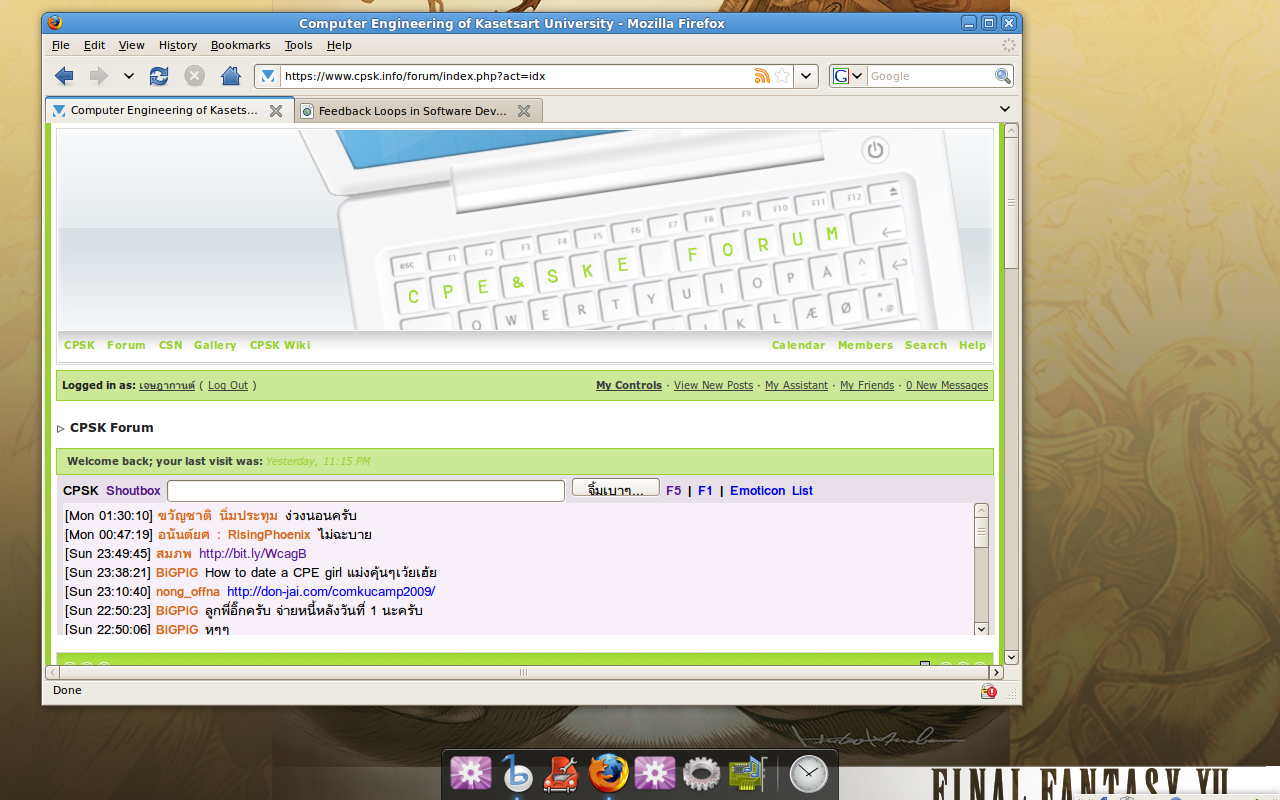
Task: Focus the Google search box
Action: [x=930, y=76]
